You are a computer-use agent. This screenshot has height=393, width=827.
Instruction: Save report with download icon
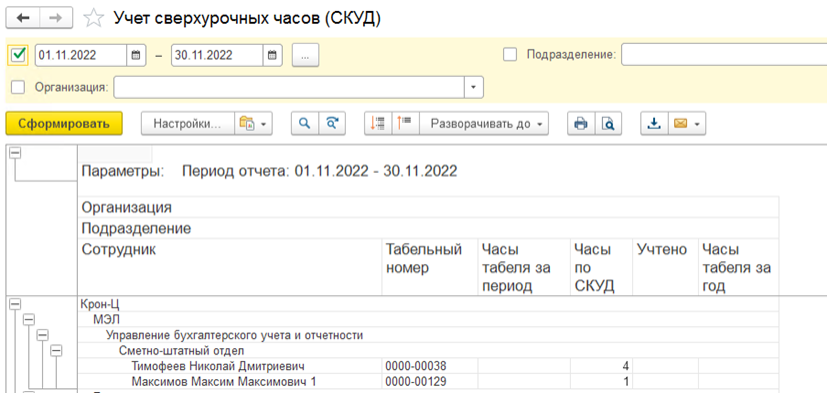pyautogui.click(x=654, y=123)
